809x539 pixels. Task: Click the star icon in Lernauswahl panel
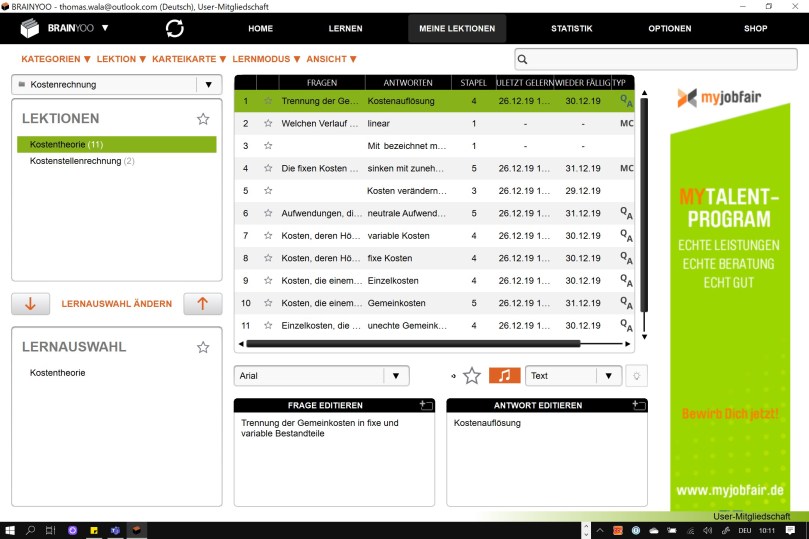[203, 347]
